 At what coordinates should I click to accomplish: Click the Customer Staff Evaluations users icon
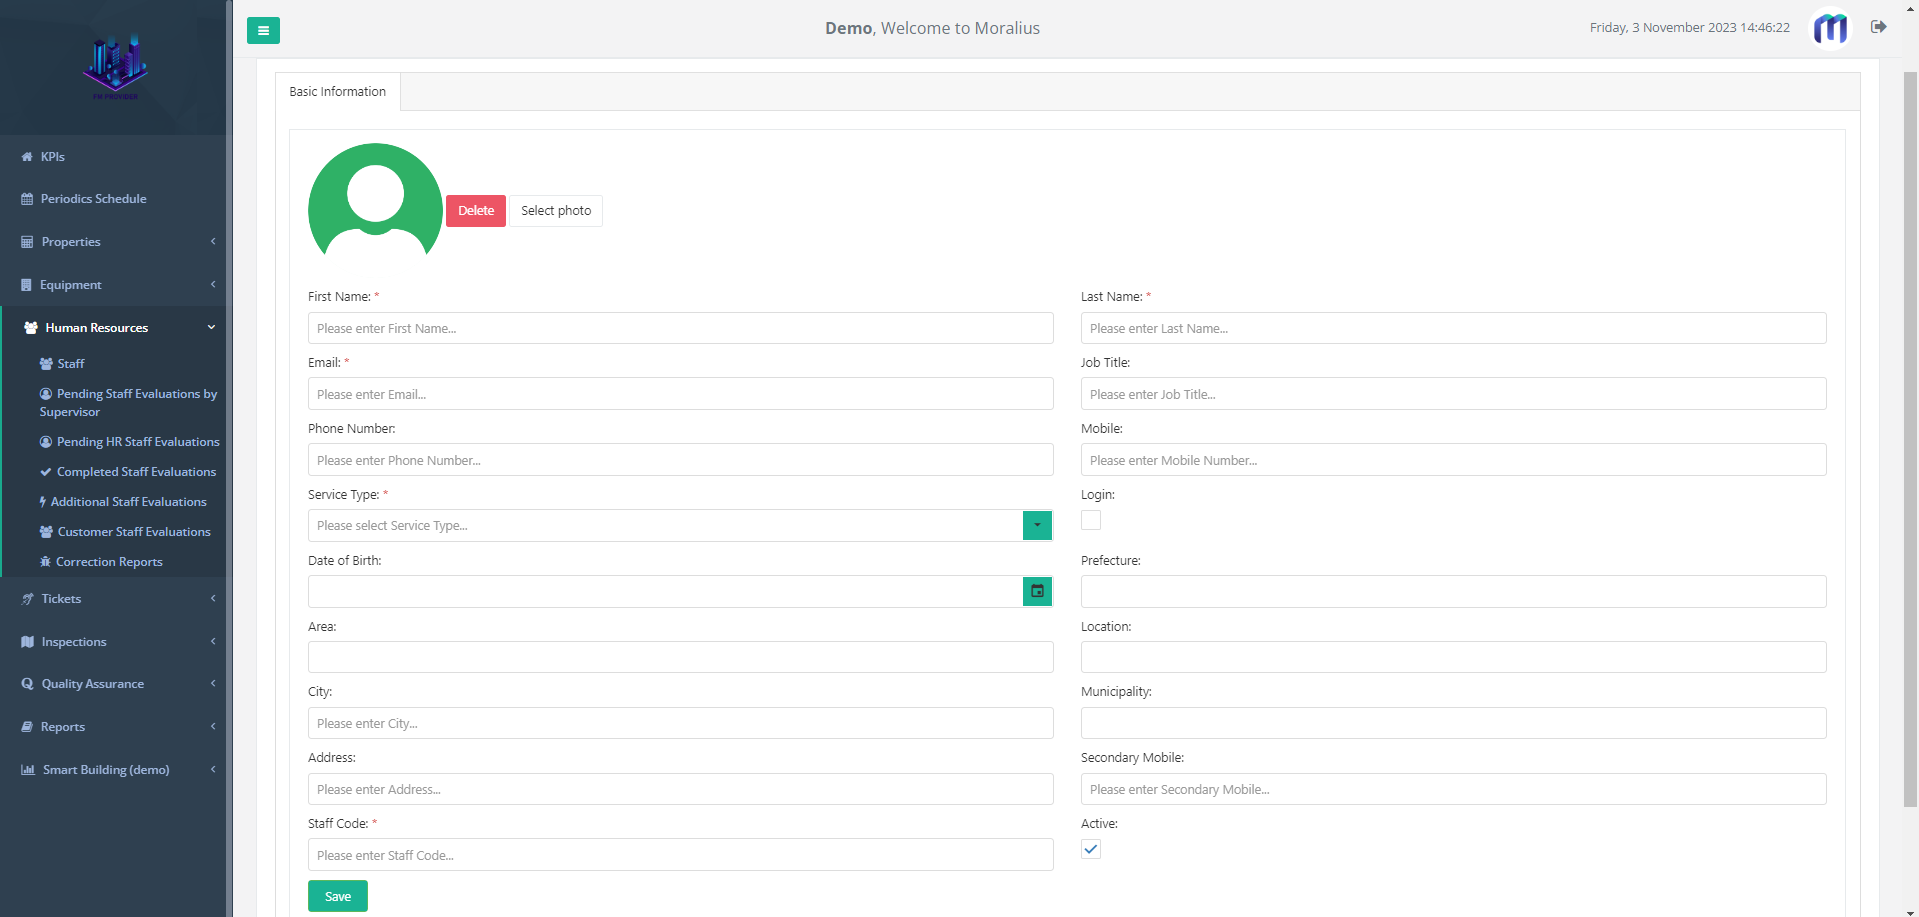tap(46, 532)
